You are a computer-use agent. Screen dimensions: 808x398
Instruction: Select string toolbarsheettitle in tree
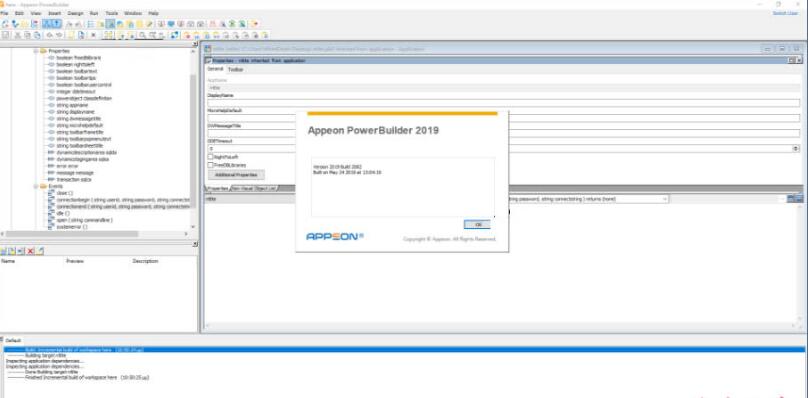coord(80,145)
